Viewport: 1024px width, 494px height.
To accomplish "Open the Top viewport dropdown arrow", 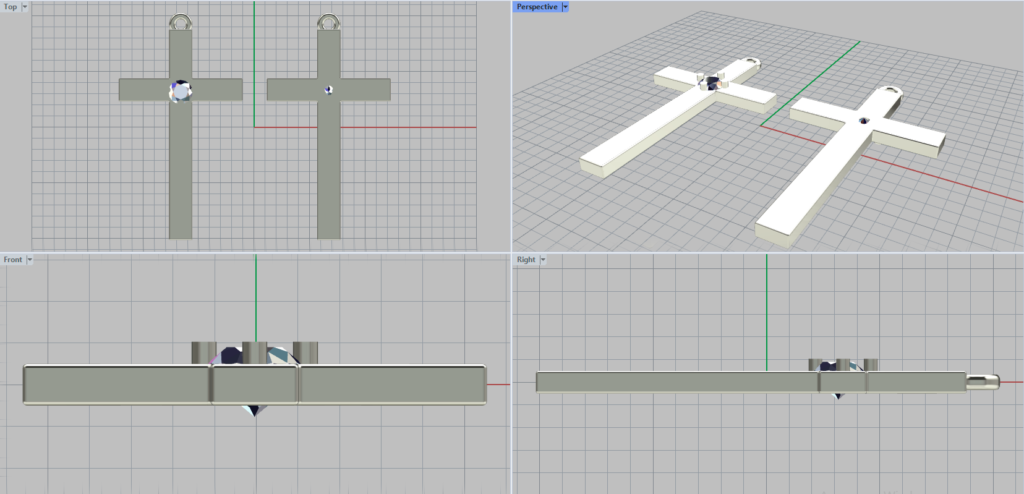I will (x=24, y=7).
